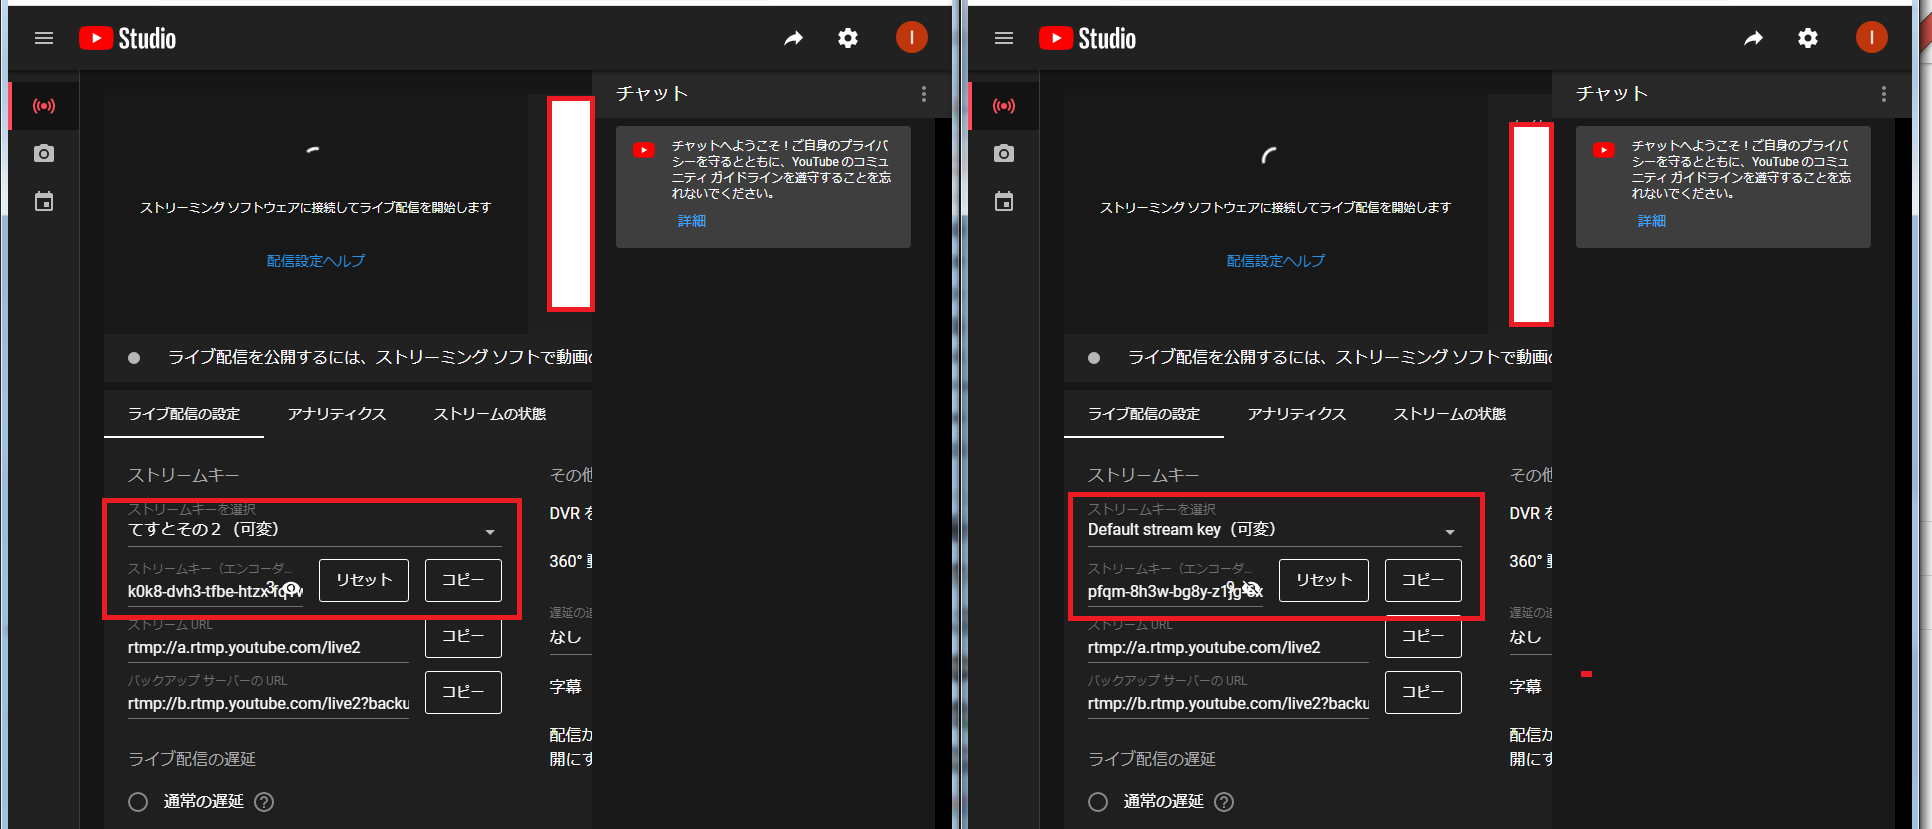Open hamburger menu in right Studio window

1004,38
